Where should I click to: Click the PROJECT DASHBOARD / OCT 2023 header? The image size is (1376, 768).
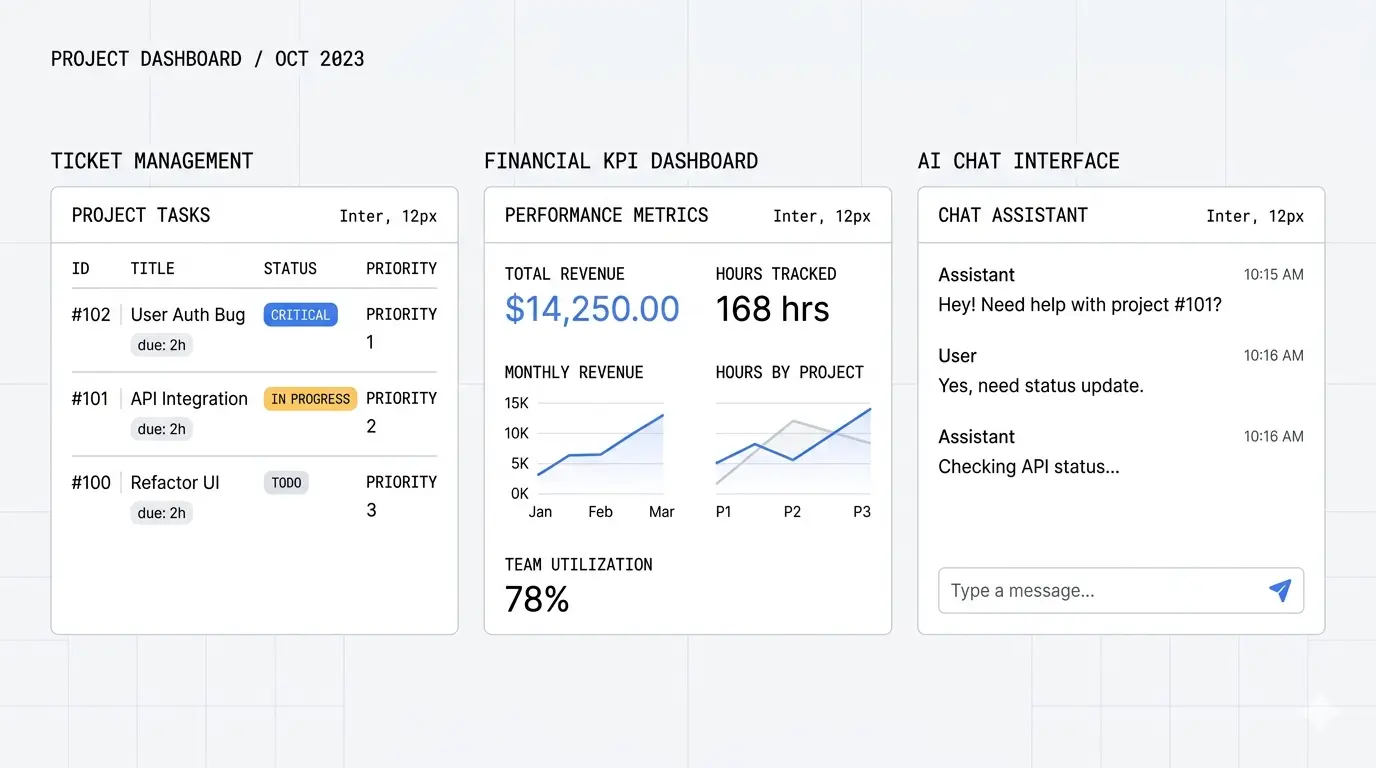[208, 59]
